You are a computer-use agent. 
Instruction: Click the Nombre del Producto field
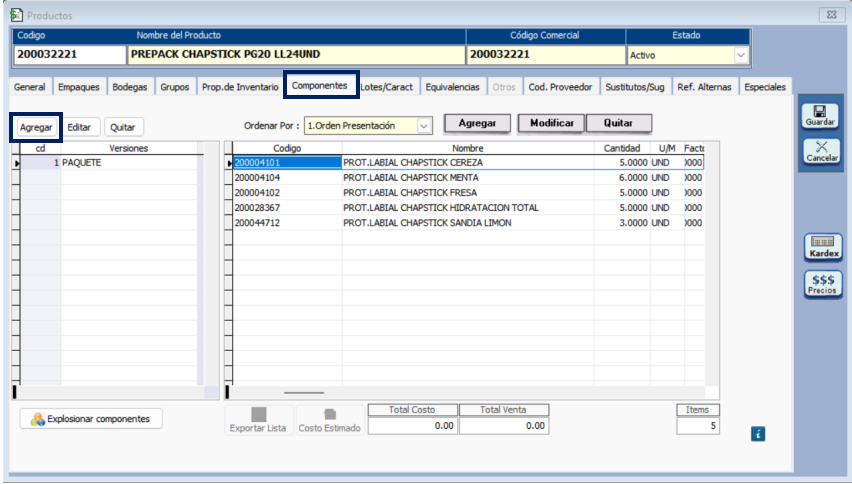coord(296,54)
